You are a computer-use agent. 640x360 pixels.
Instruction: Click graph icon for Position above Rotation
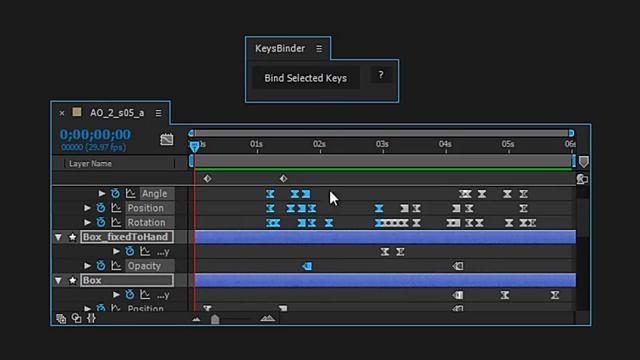[116, 208]
